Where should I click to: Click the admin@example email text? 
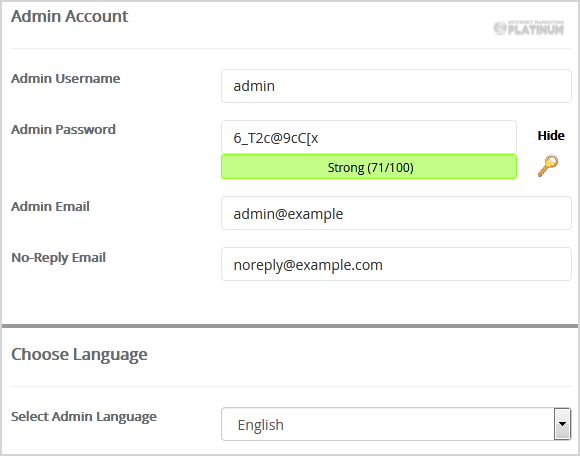[288, 214]
